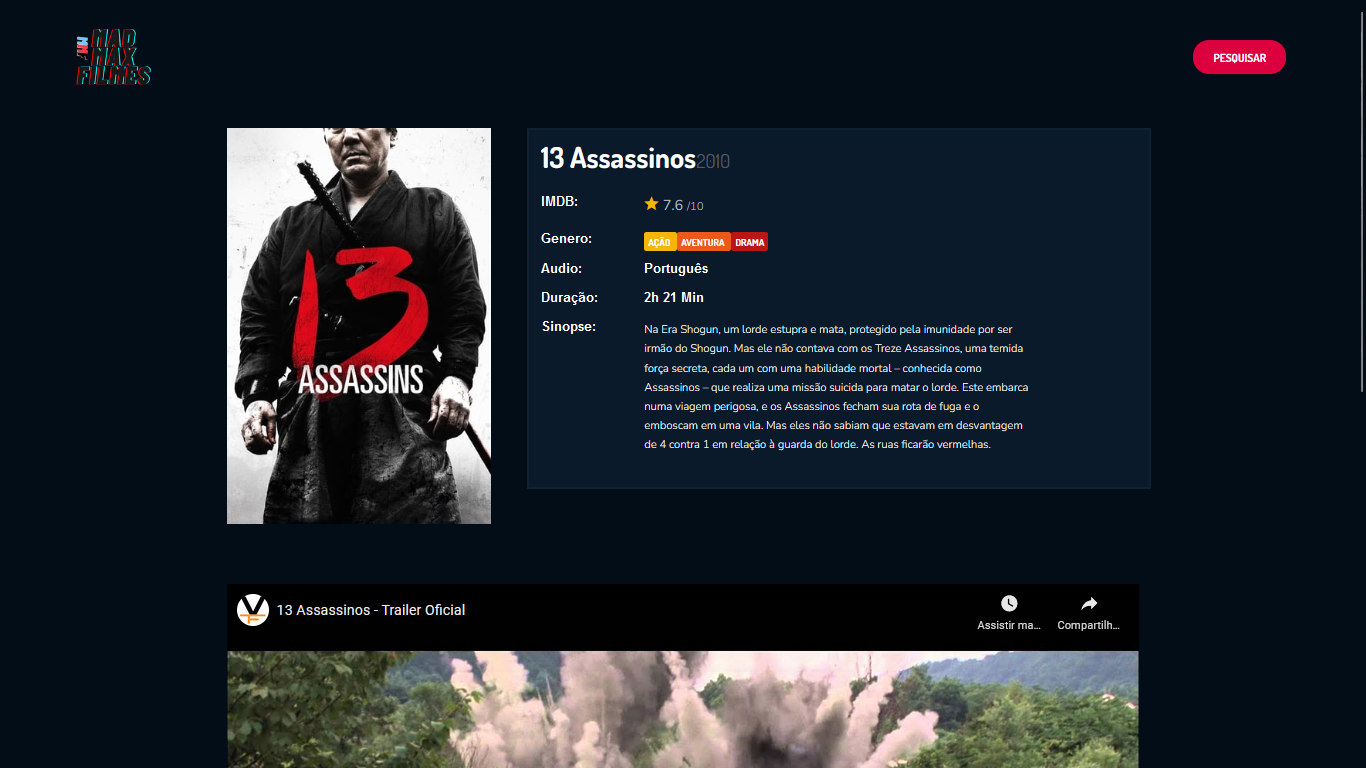Open the '13 Assassinos - Trailer Oficial' title link
The image size is (1366, 768).
click(371, 610)
